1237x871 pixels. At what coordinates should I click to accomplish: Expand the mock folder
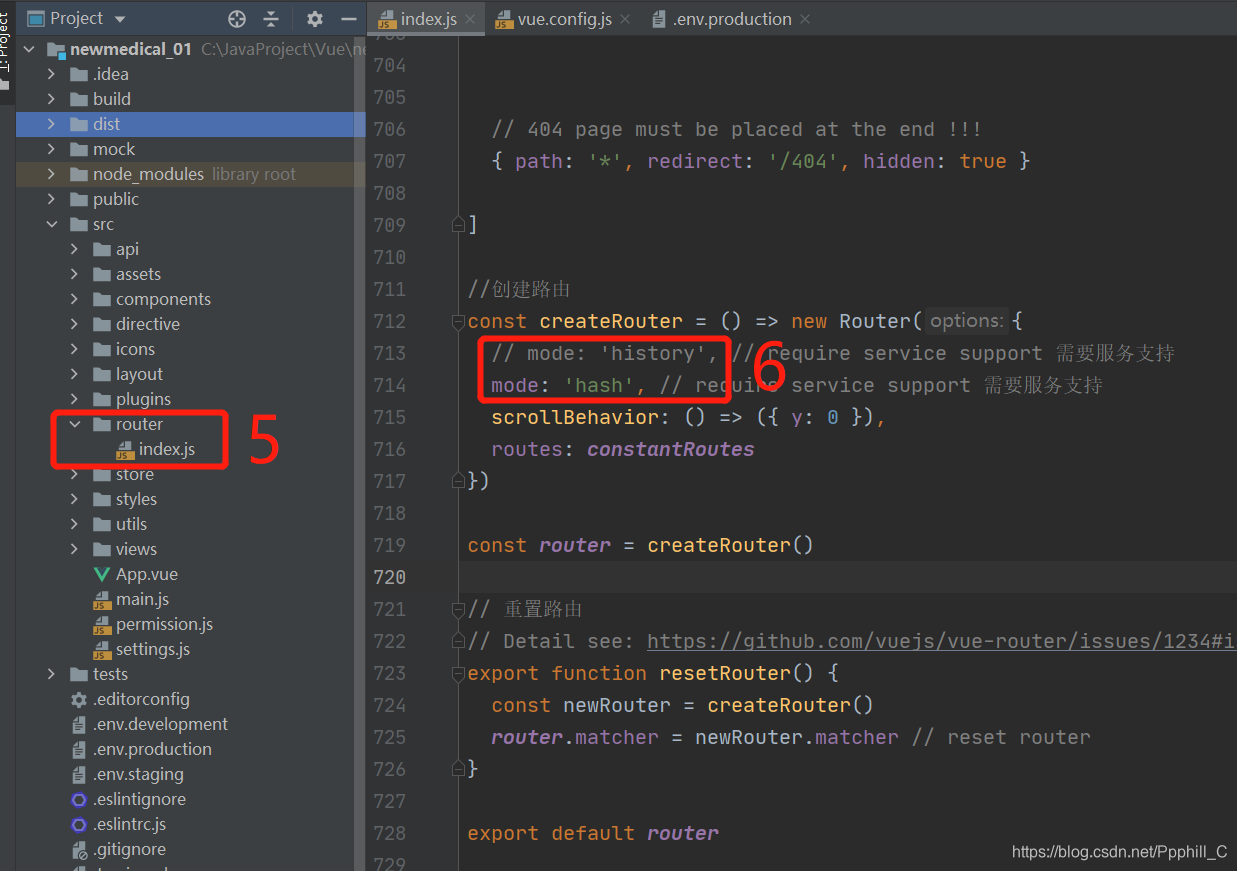point(52,149)
